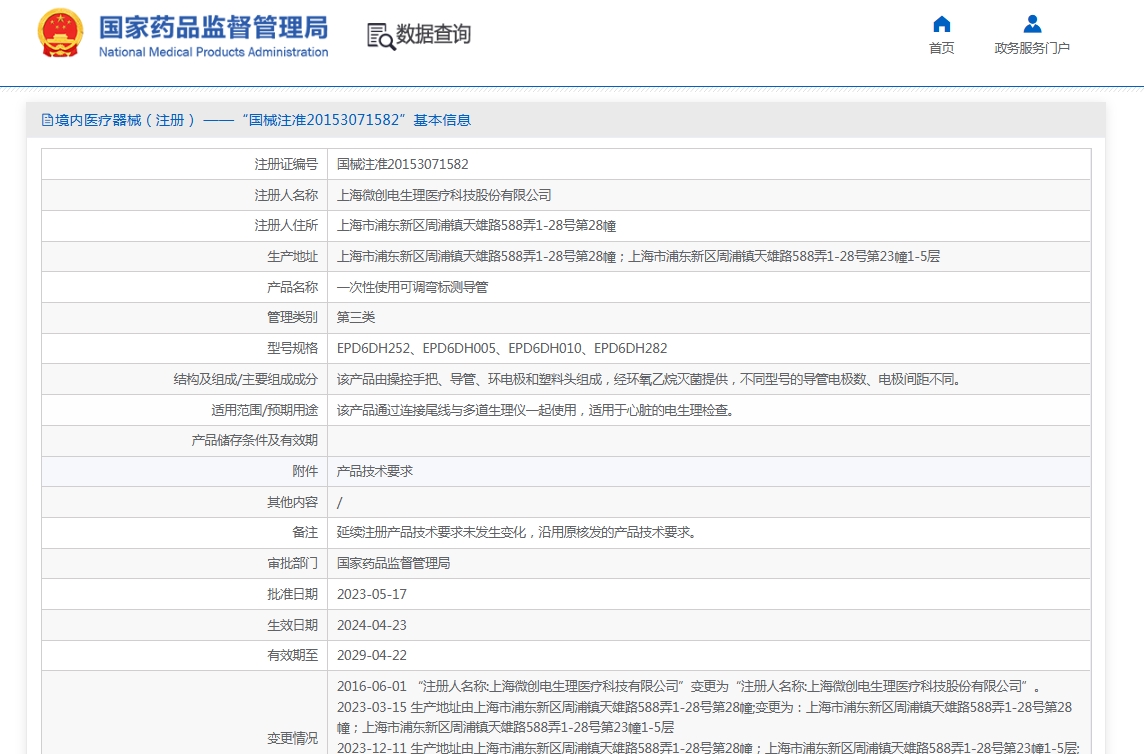The image size is (1144, 754).
Task: Select 国械注准20153071582 in the 注册证编号 row
Action: pyautogui.click(x=403, y=164)
